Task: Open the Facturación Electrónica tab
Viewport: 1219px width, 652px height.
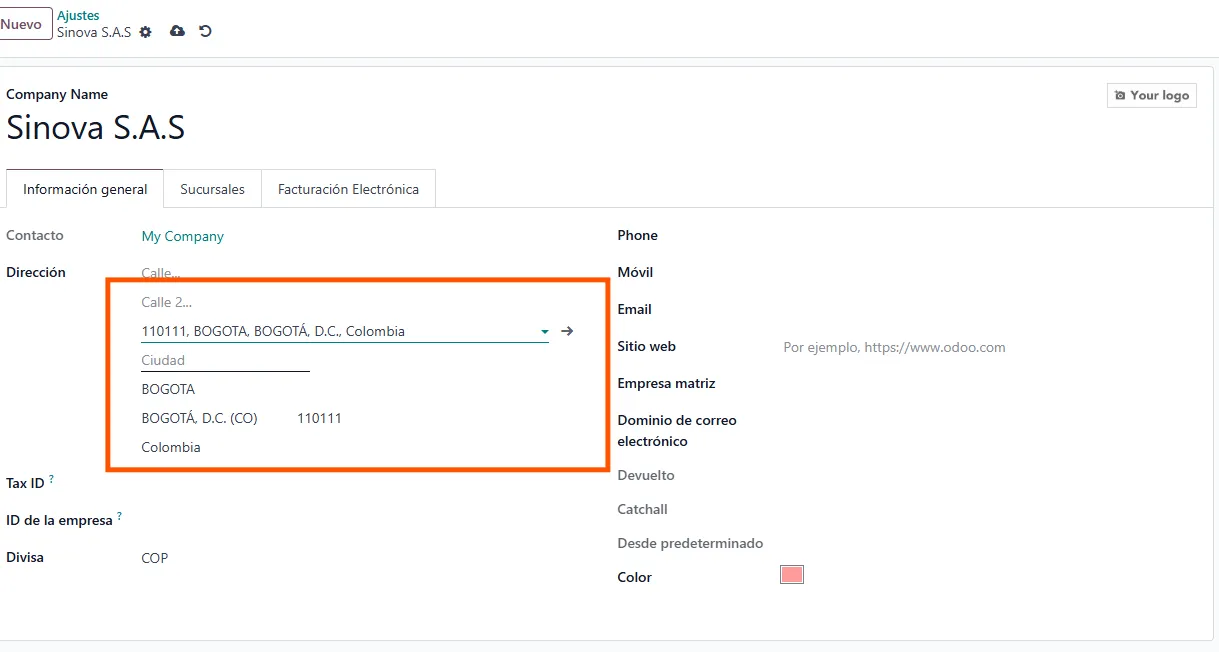Action: [348, 189]
